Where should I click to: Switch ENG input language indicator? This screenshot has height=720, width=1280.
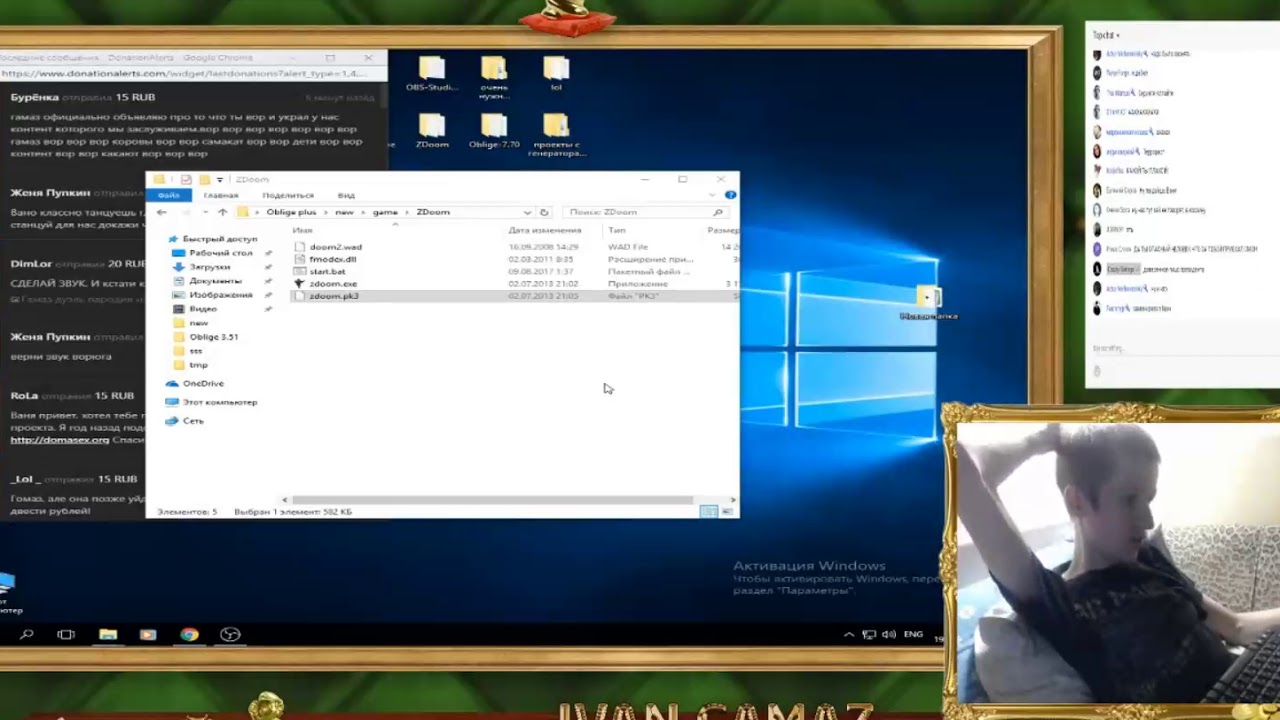(913, 634)
